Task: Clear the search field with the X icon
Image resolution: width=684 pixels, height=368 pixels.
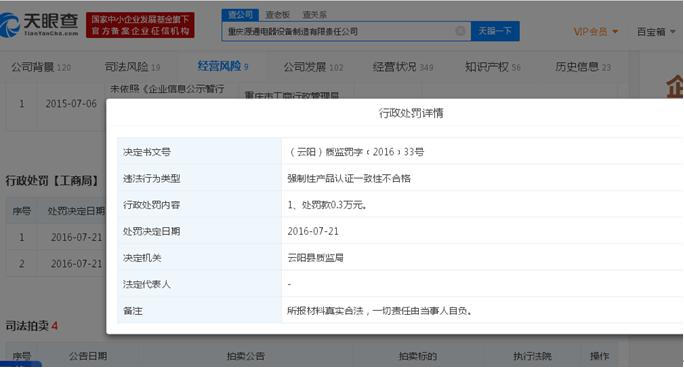Action: click(460, 31)
